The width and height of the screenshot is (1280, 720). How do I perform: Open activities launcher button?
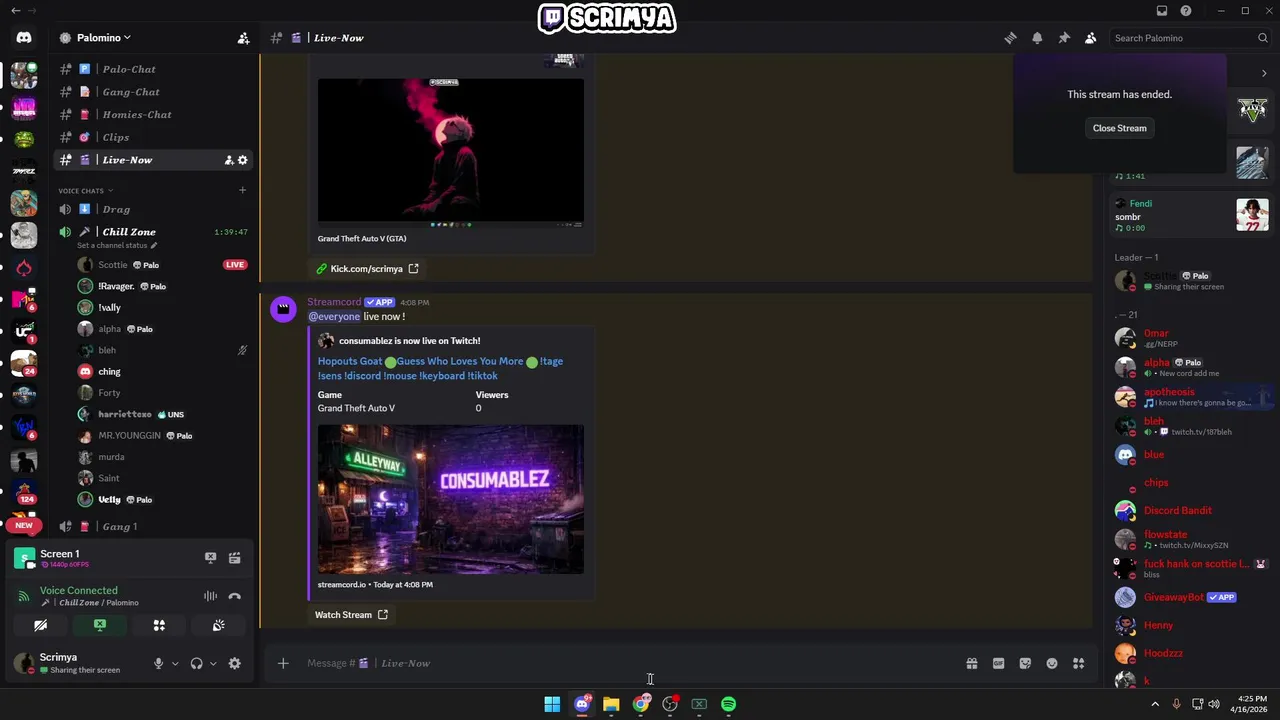tap(159, 625)
